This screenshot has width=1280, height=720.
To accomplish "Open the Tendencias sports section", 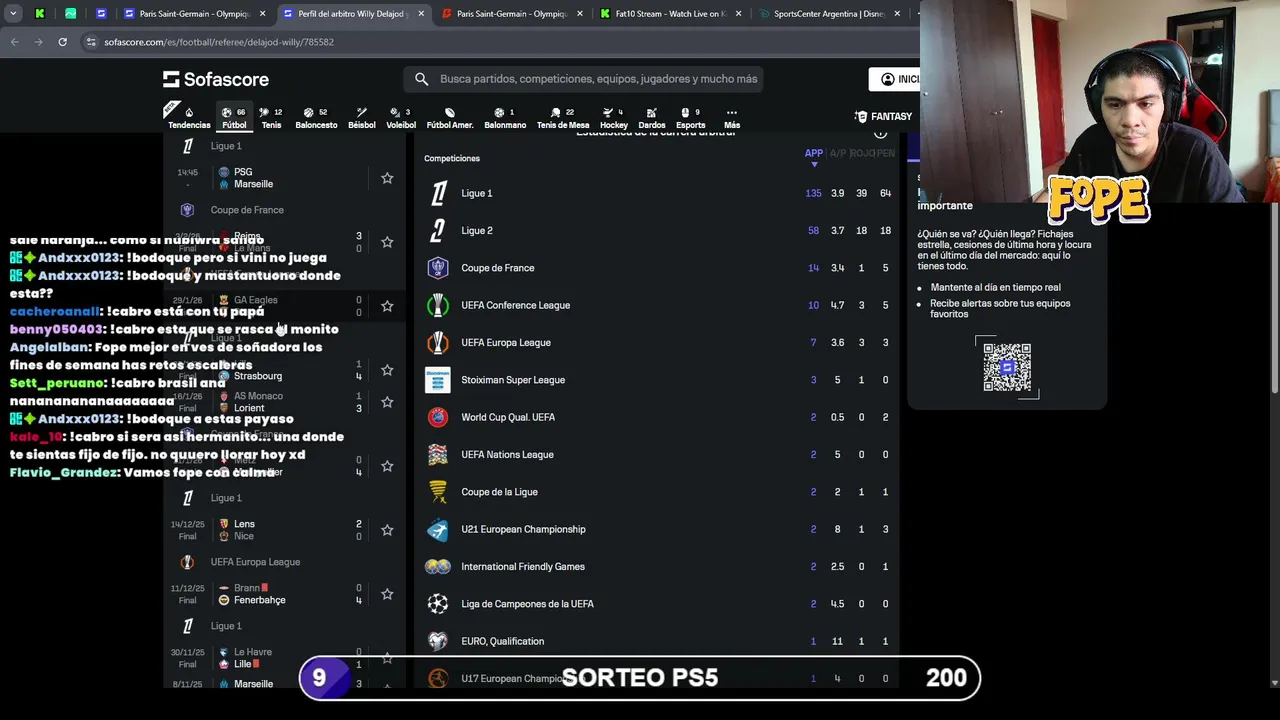I will pyautogui.click(x=189, y=118).
